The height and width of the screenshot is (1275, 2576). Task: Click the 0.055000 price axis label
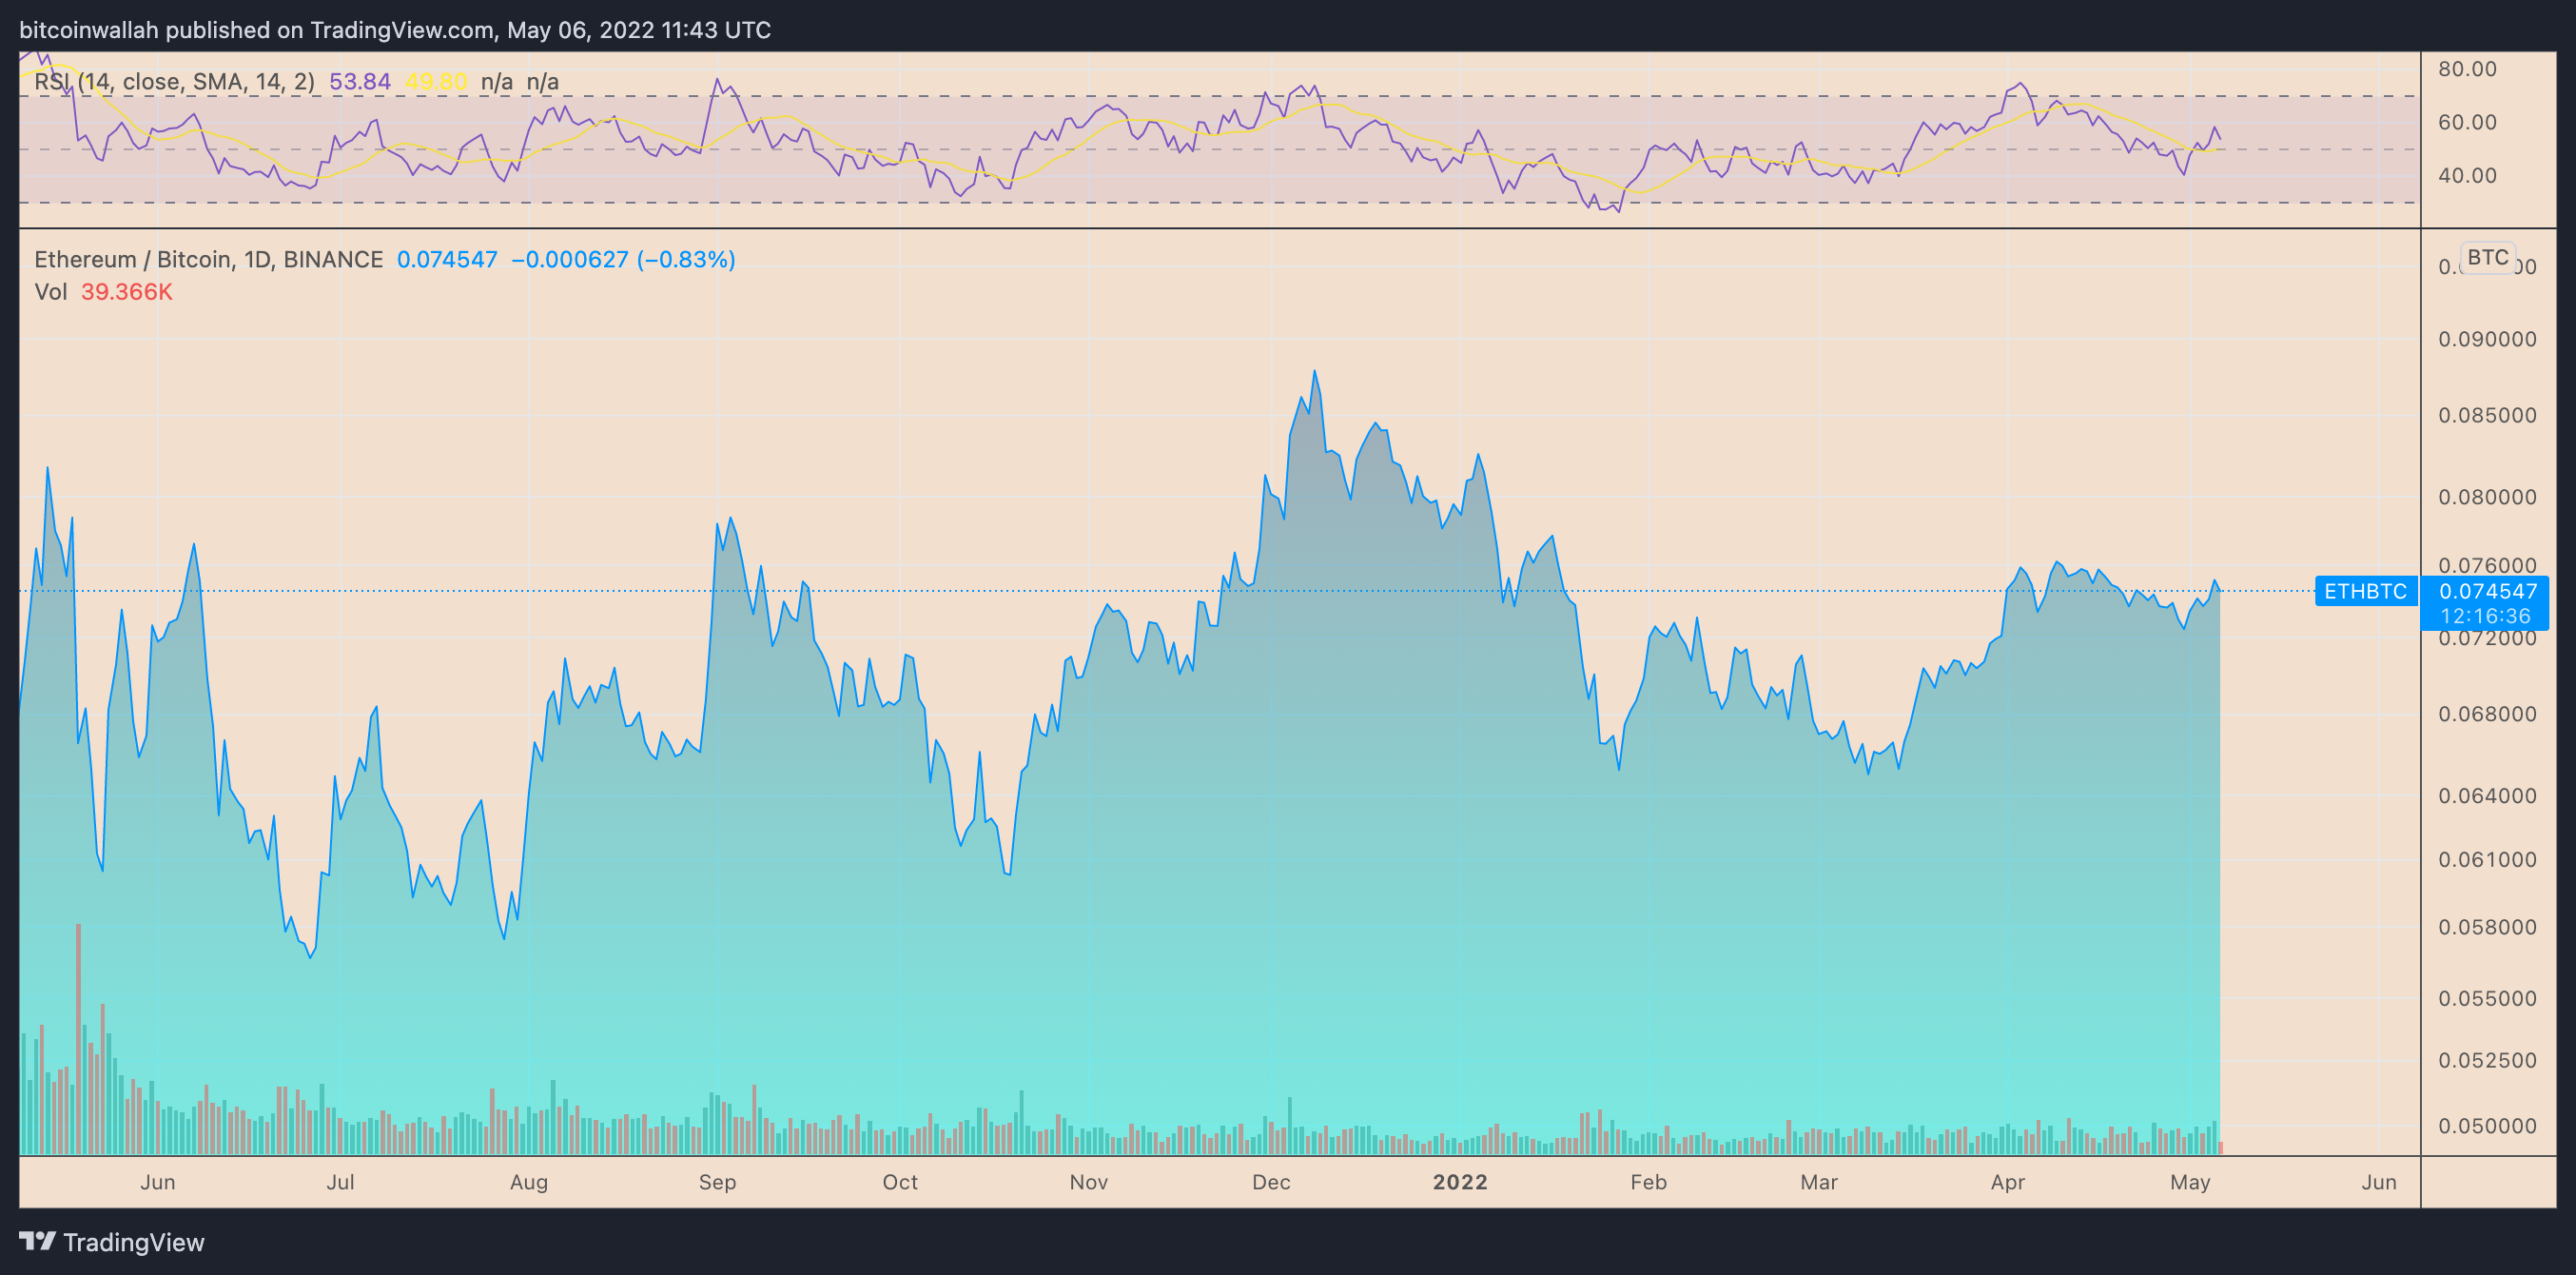pos(2487,998)
